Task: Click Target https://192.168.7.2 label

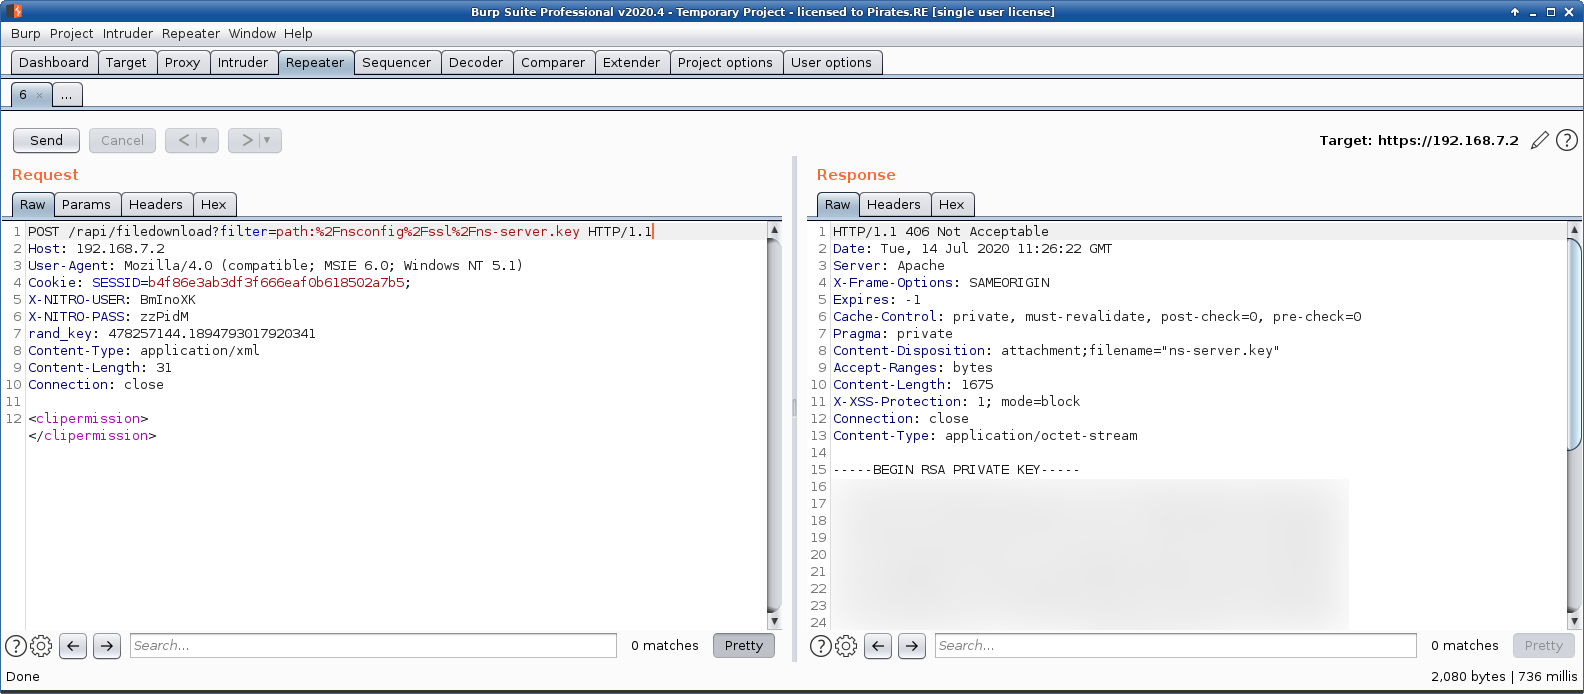Action: pyautogui.click(x=1419, y=140)
